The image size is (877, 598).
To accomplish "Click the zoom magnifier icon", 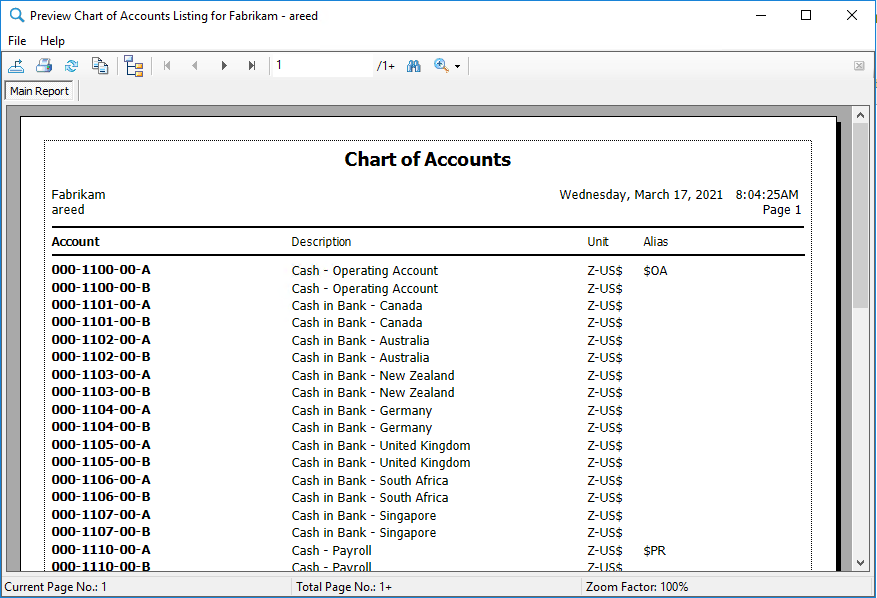I will tap(441, 66).
